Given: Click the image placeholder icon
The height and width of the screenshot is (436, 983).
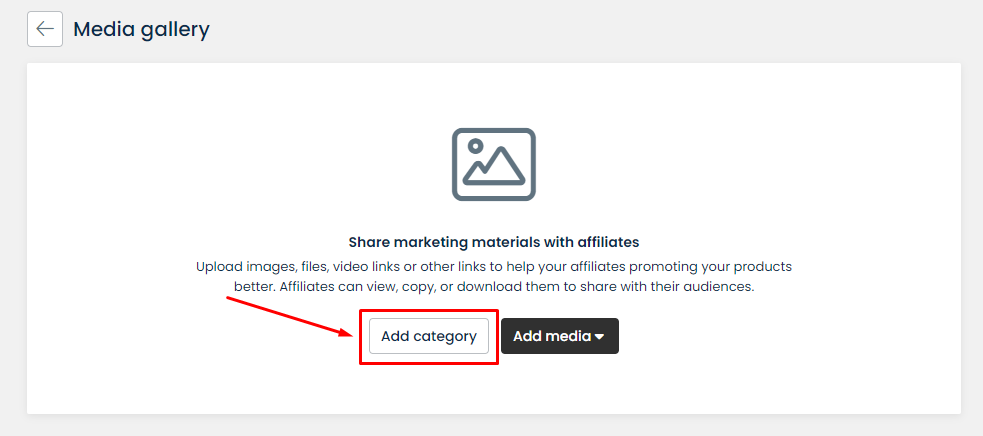Looking at the screenshot, I should pyautogui.click(x=493, y=164).
